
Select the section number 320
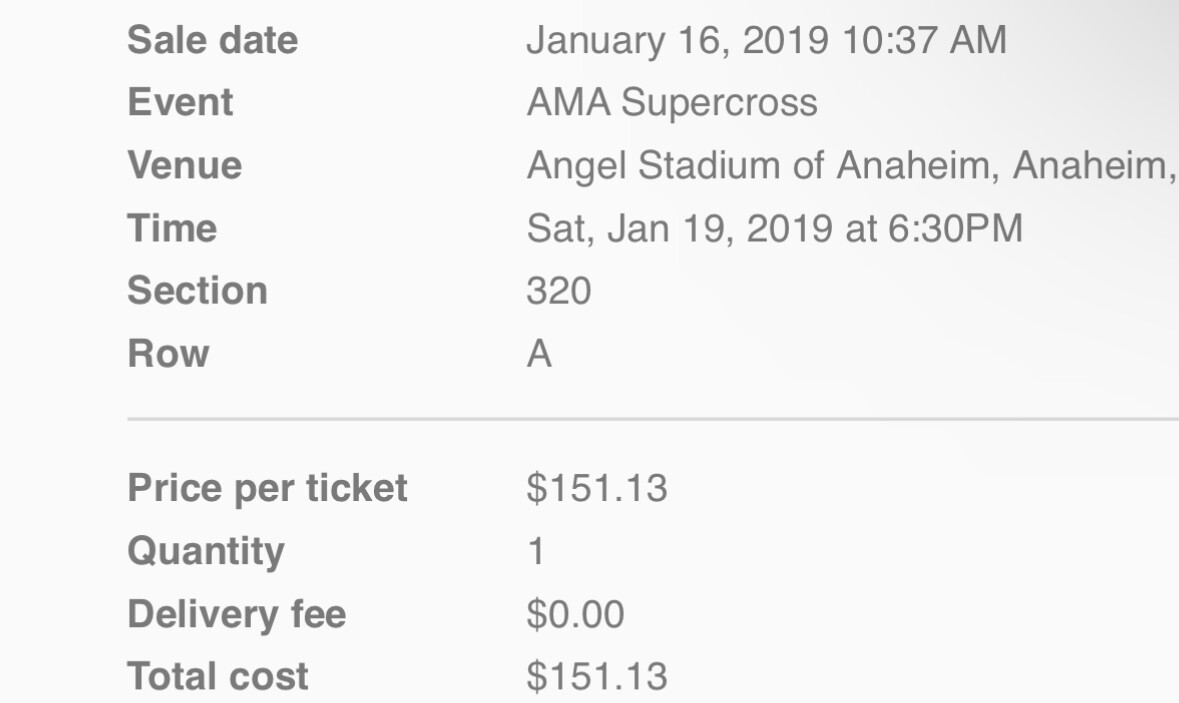558,290
